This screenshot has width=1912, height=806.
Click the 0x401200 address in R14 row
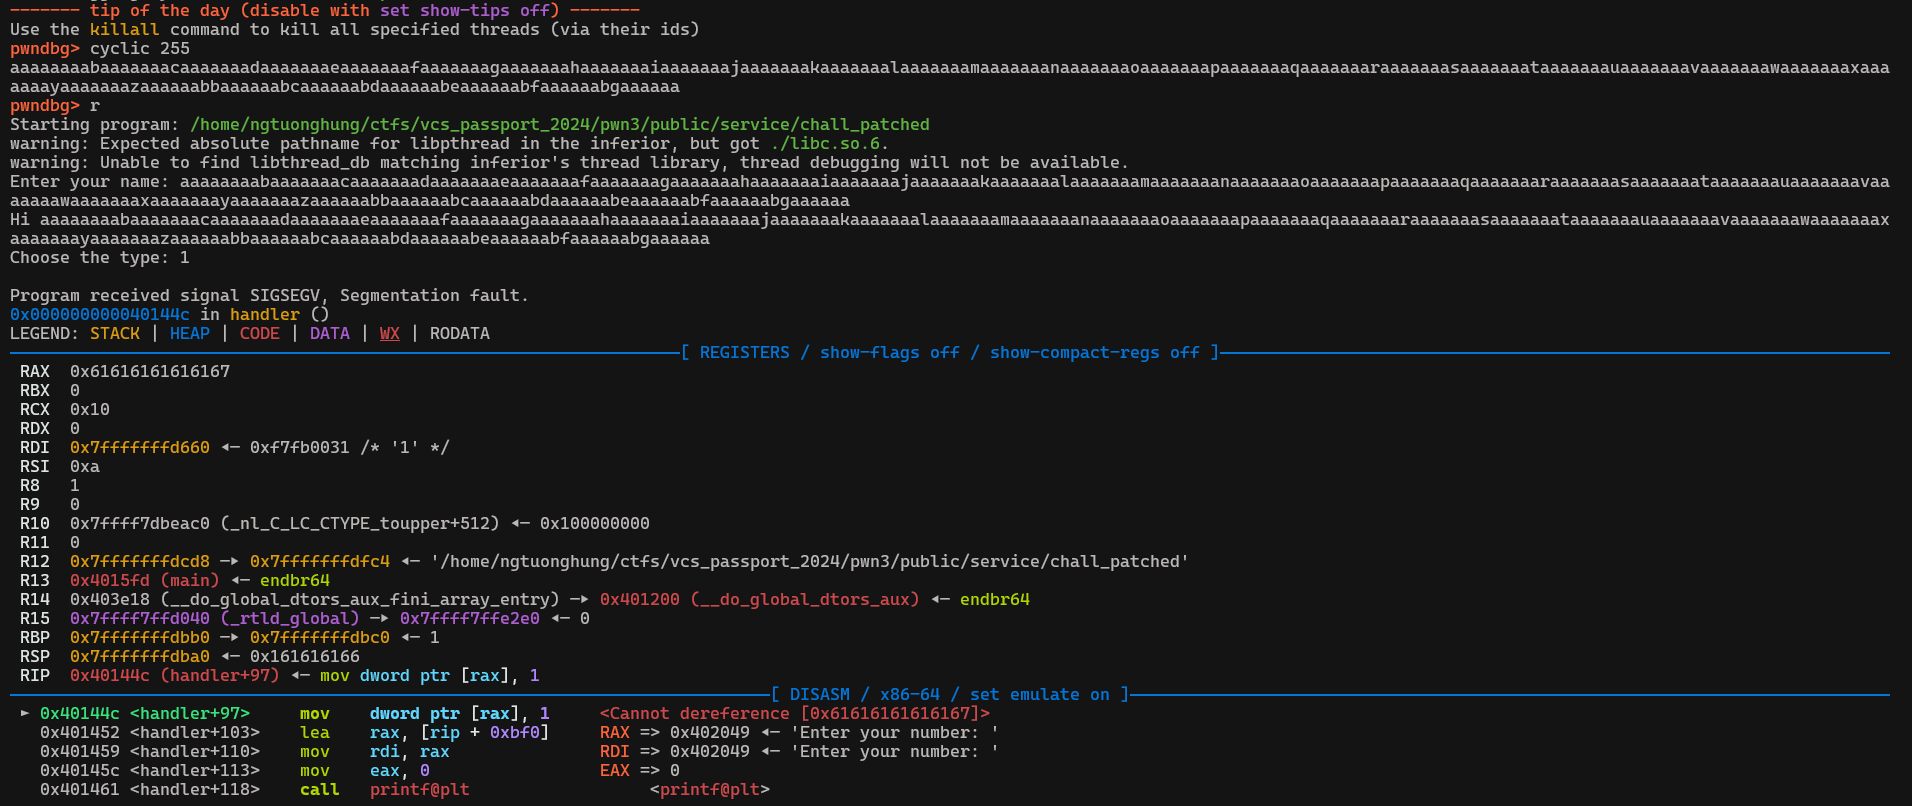pyautogui.click(x=640, y=599)
